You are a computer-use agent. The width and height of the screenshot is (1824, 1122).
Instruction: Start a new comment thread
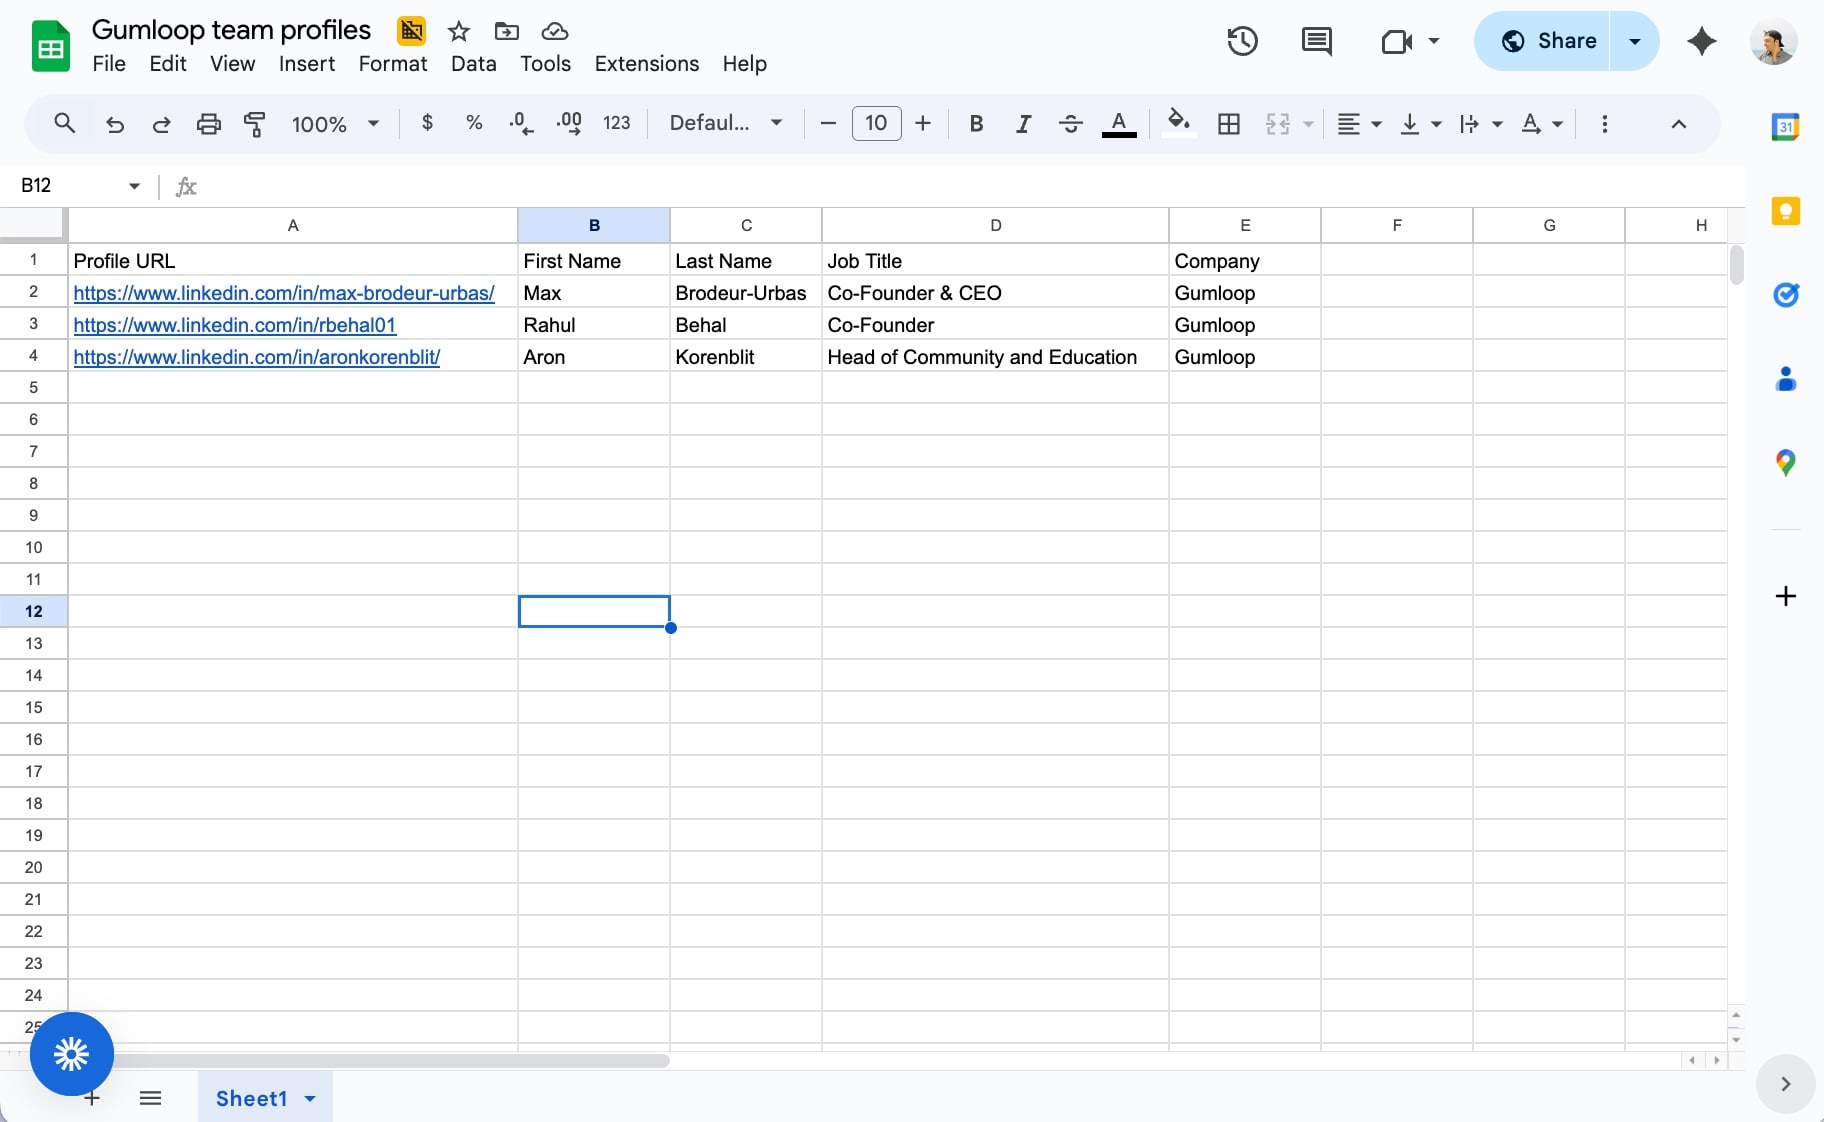point(1316,41)
